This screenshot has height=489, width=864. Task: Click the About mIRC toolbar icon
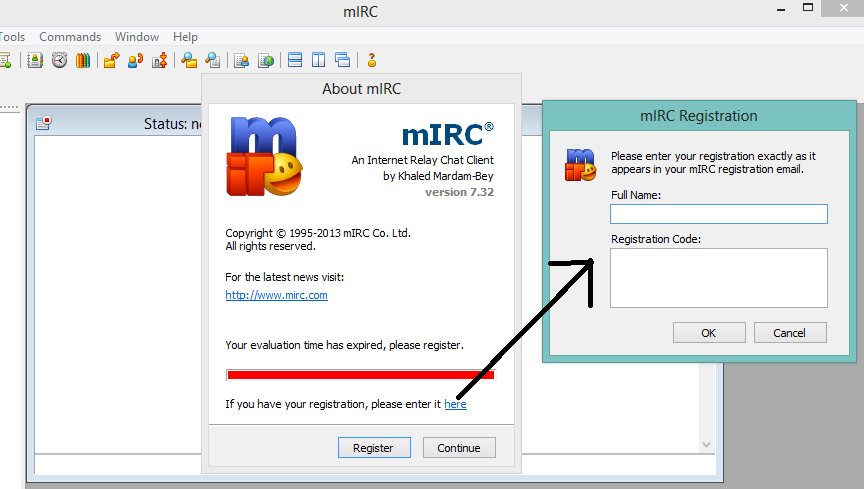click(x=372, y=60)
